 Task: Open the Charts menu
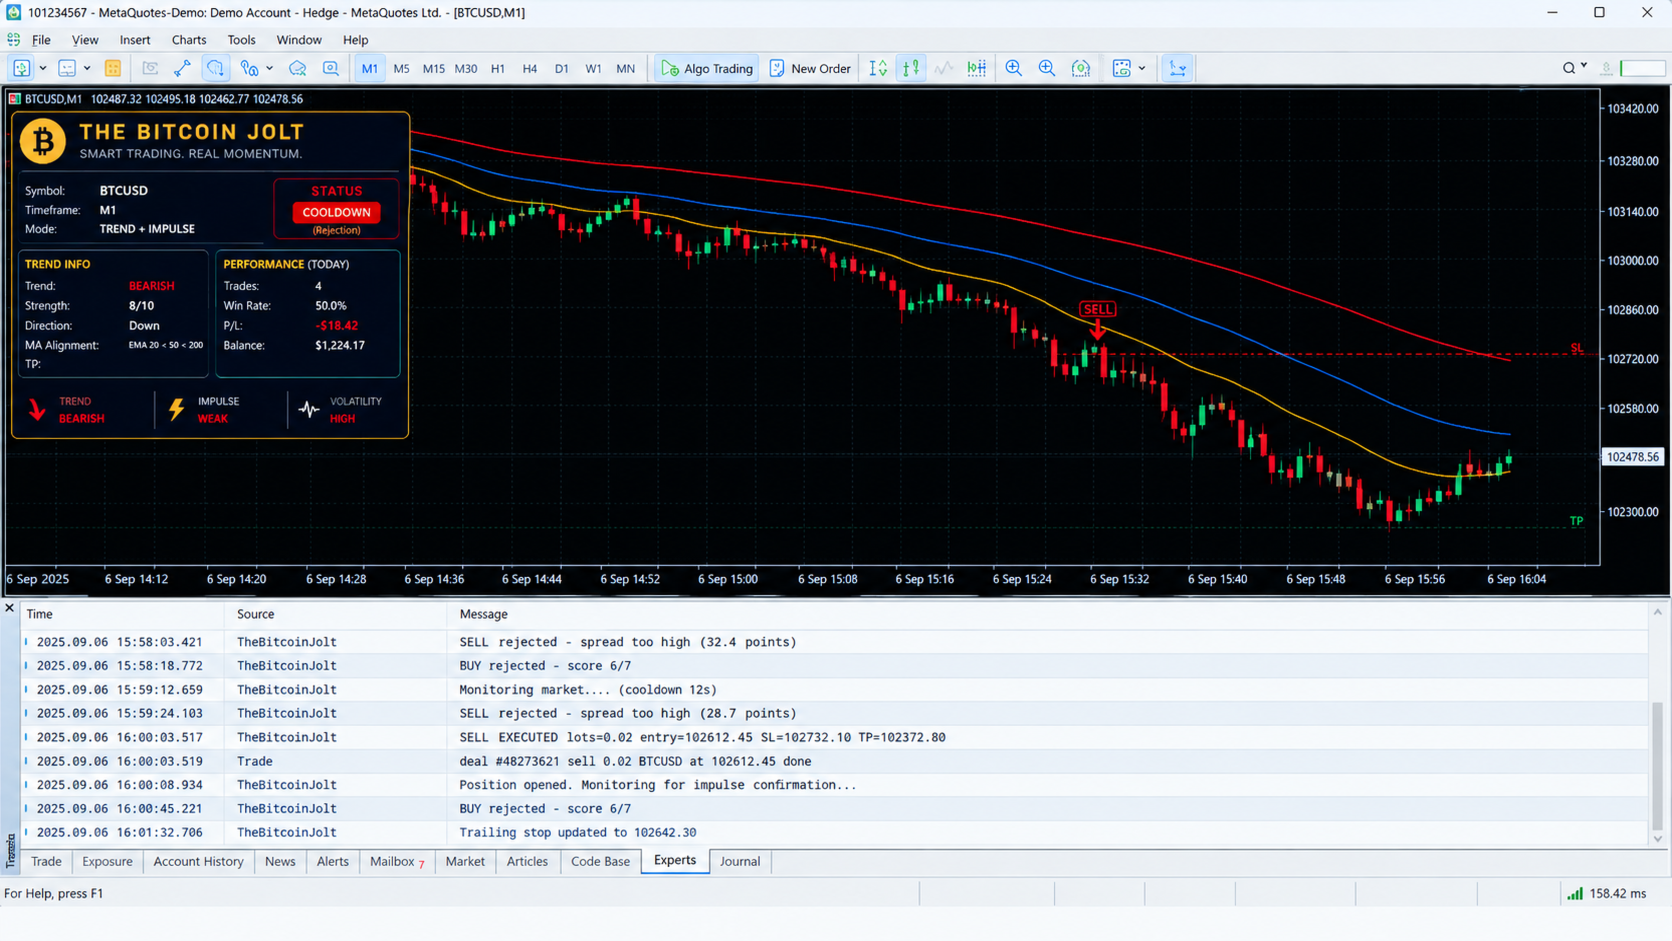tap(189, 40)
